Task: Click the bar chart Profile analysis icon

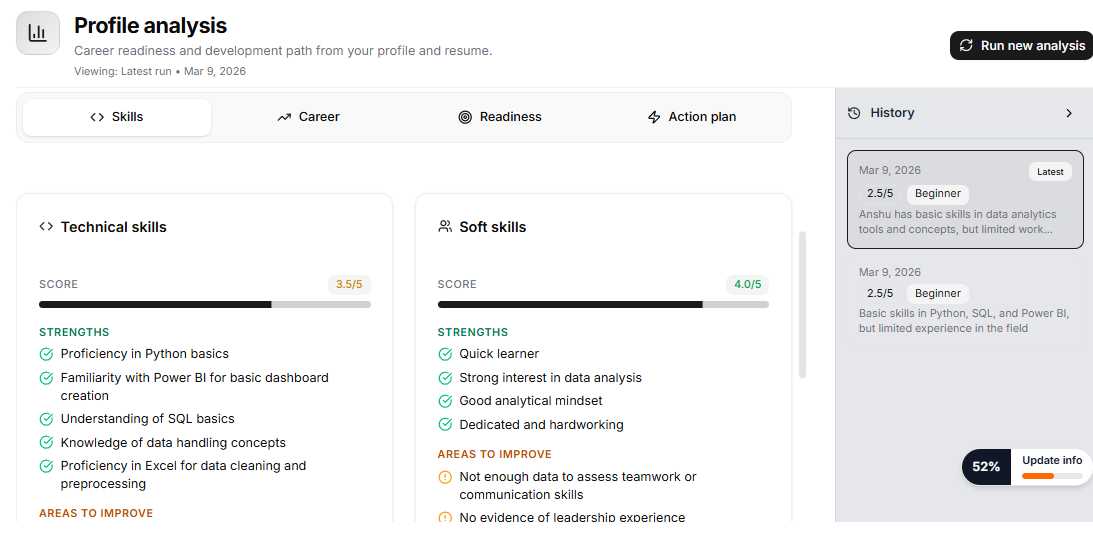Action: tap(38, 33)
